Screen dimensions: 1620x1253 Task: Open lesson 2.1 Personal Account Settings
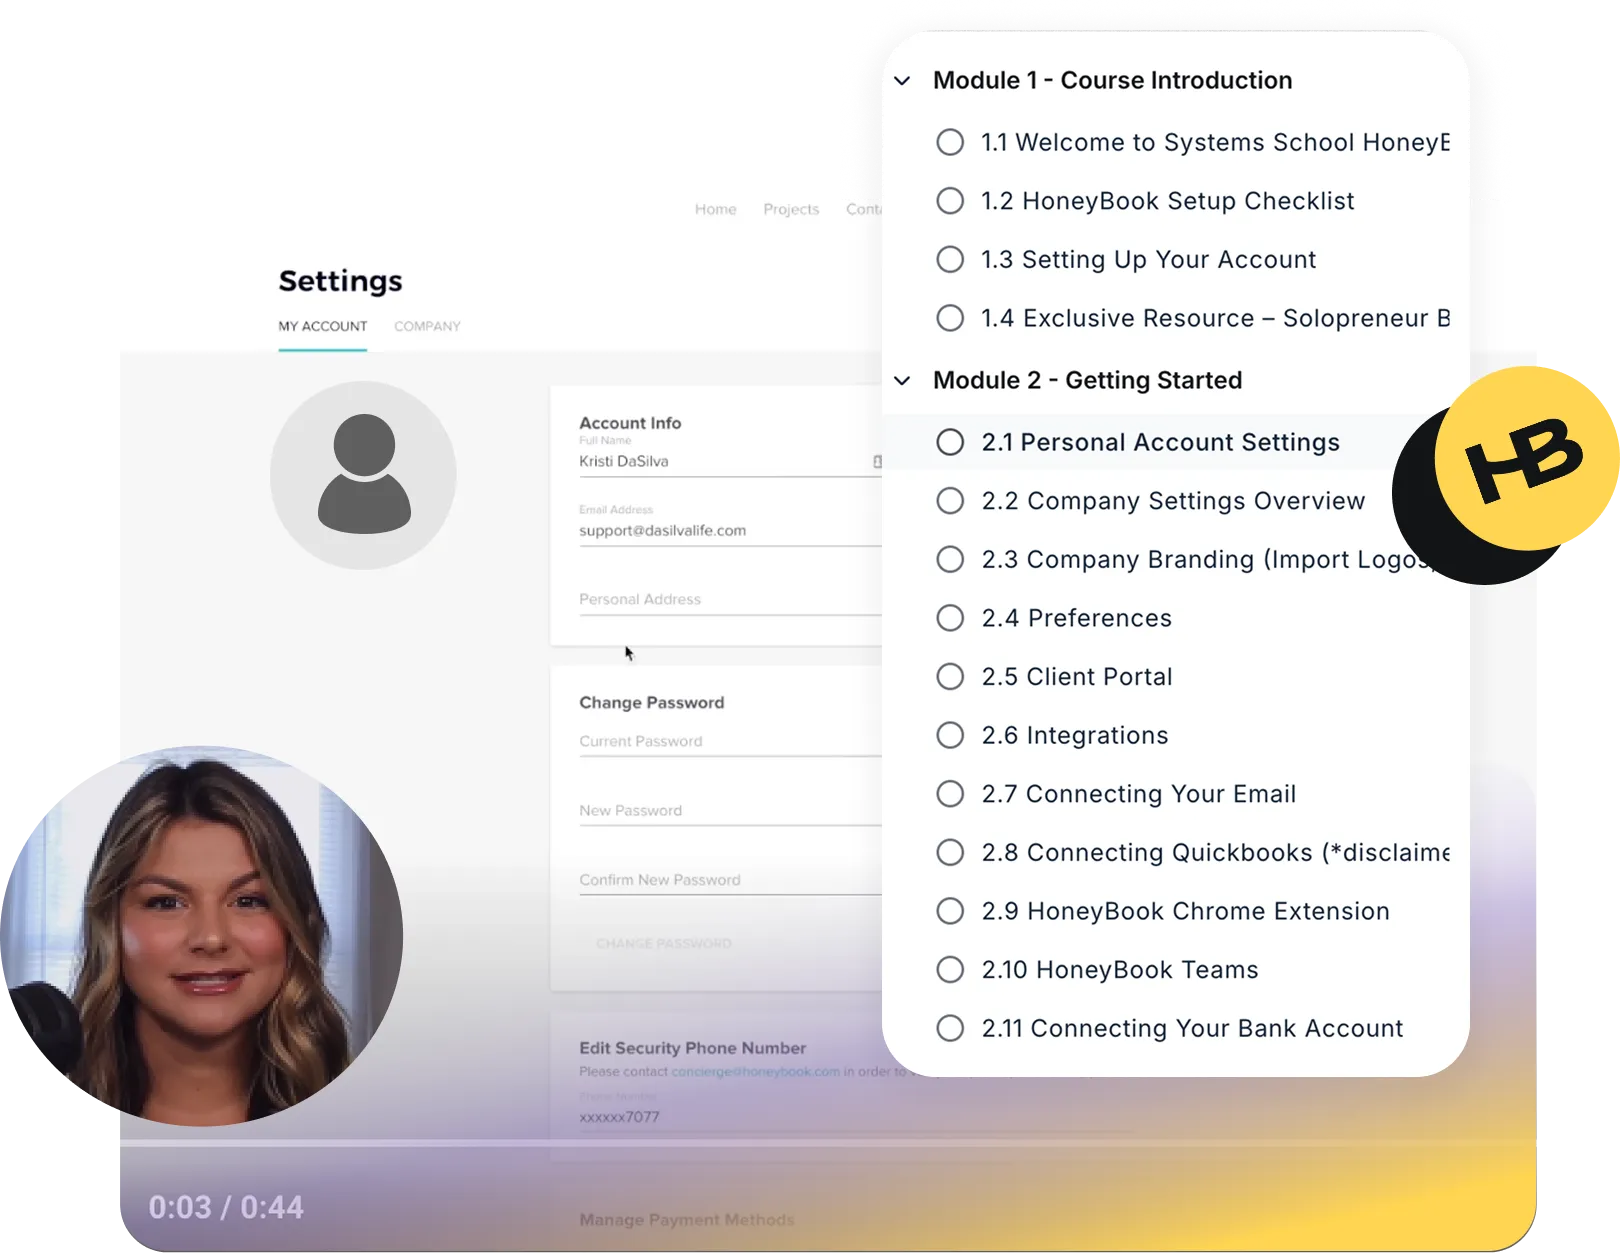point(1160,442)
